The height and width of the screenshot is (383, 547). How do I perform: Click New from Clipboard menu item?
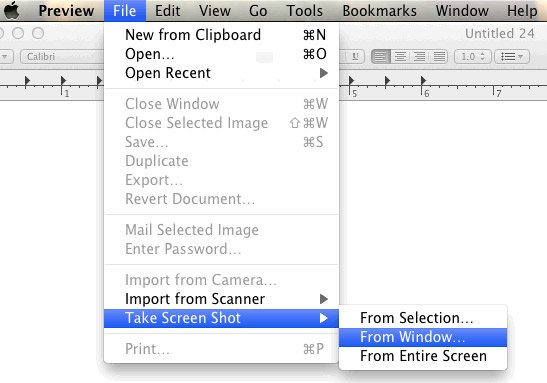click(222, 35)
